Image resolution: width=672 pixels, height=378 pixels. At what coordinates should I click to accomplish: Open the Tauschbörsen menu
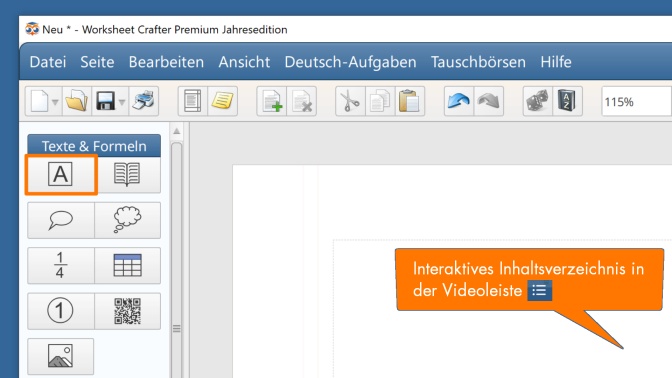pyautogui.click(x=478, y=62)
